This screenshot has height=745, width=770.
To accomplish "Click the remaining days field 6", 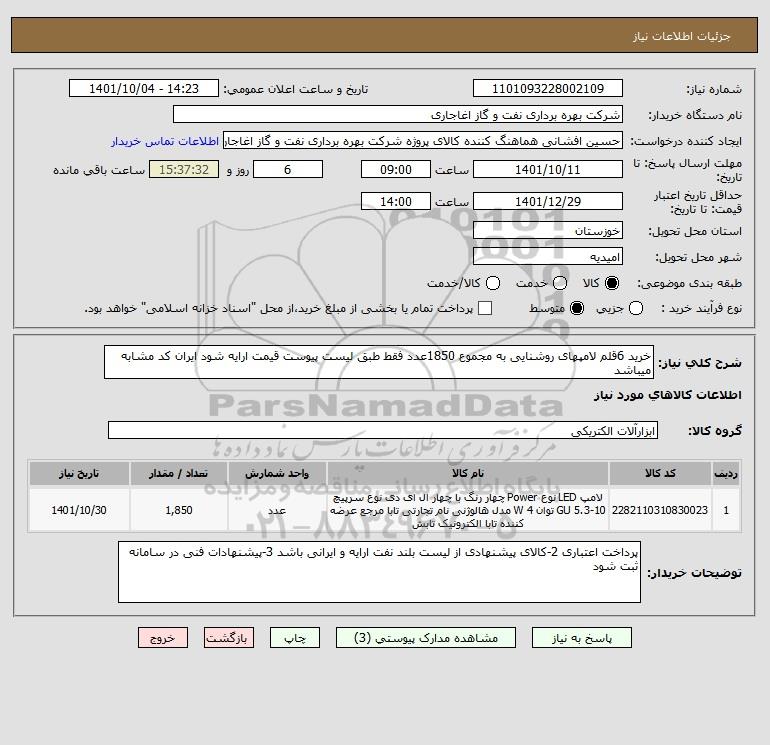I will click(x=288, y=169).
